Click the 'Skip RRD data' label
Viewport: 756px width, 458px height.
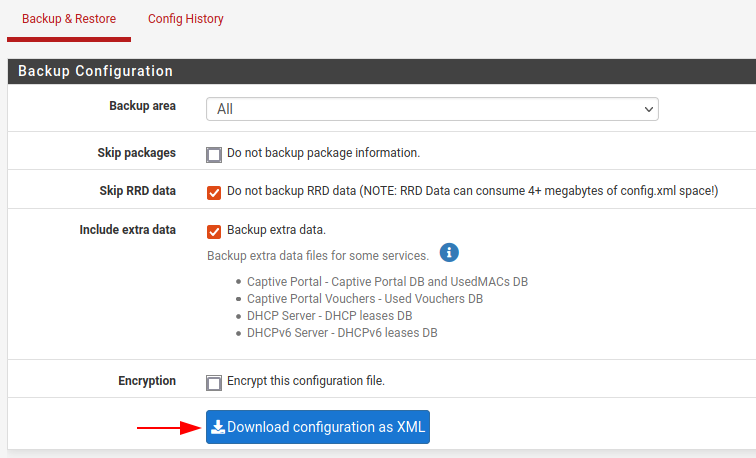[137, 191]
